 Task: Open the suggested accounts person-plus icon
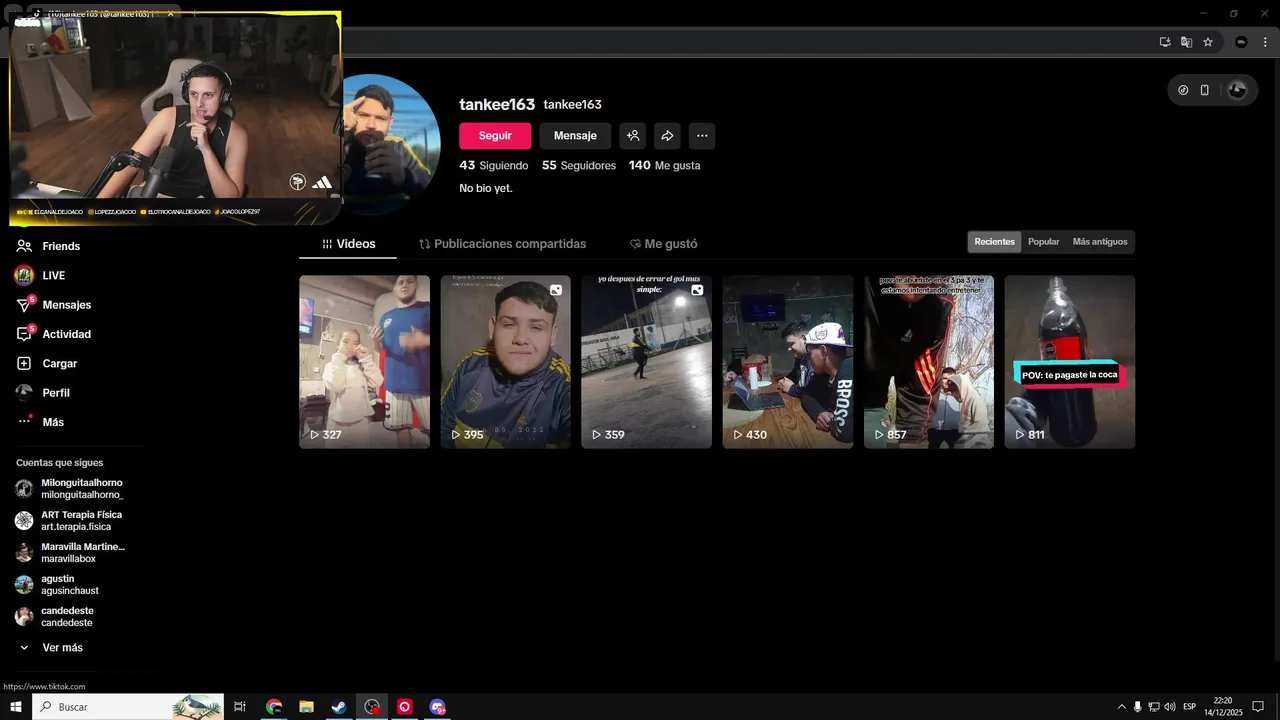(633, 136)
